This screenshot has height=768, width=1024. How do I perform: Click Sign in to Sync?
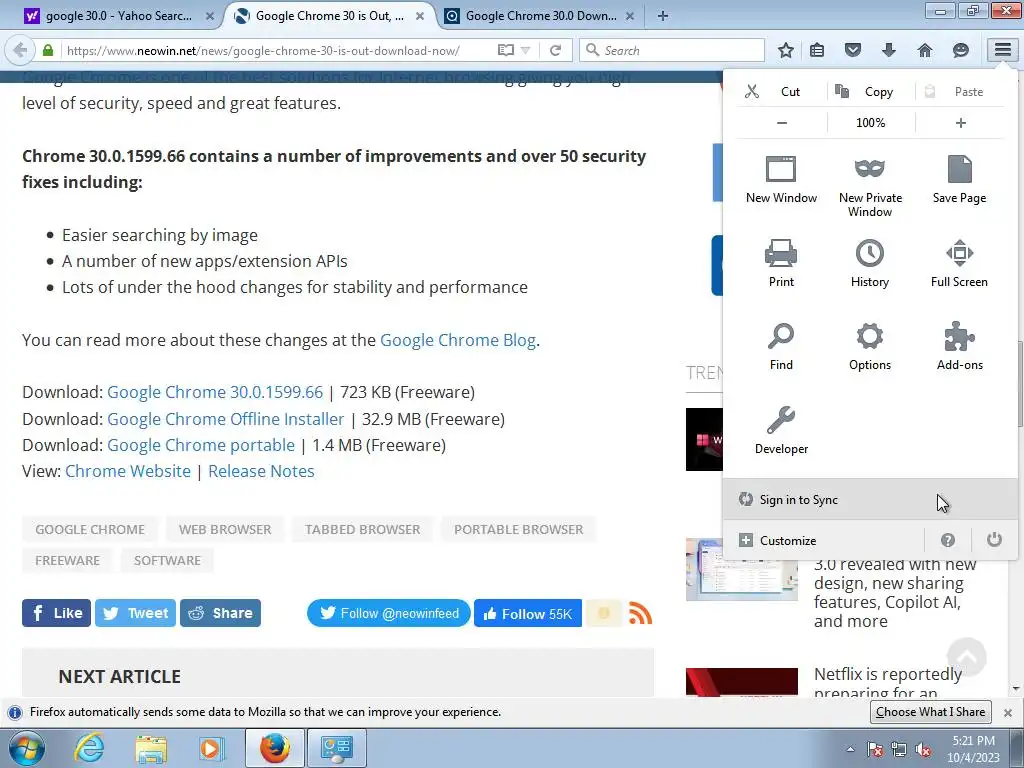(x=870, y=500)
